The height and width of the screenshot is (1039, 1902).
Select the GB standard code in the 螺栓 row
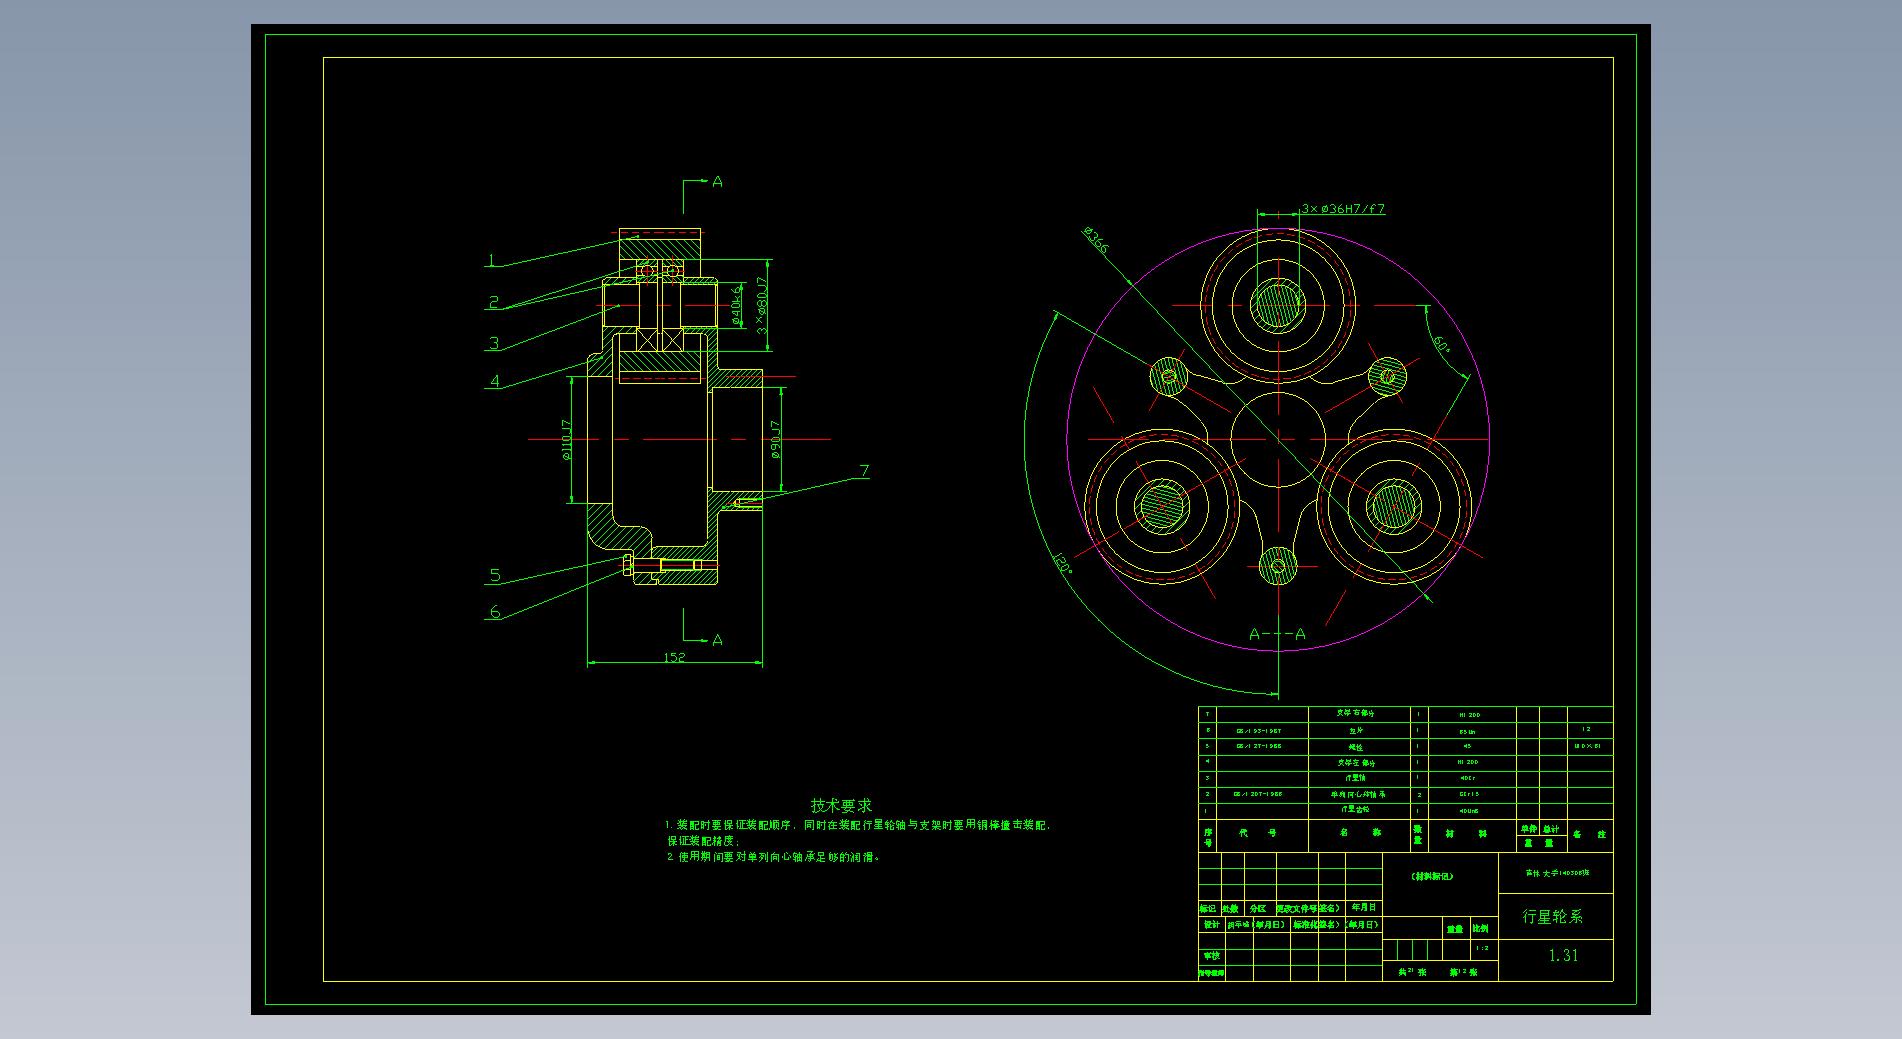click(x=1259, y=746)
